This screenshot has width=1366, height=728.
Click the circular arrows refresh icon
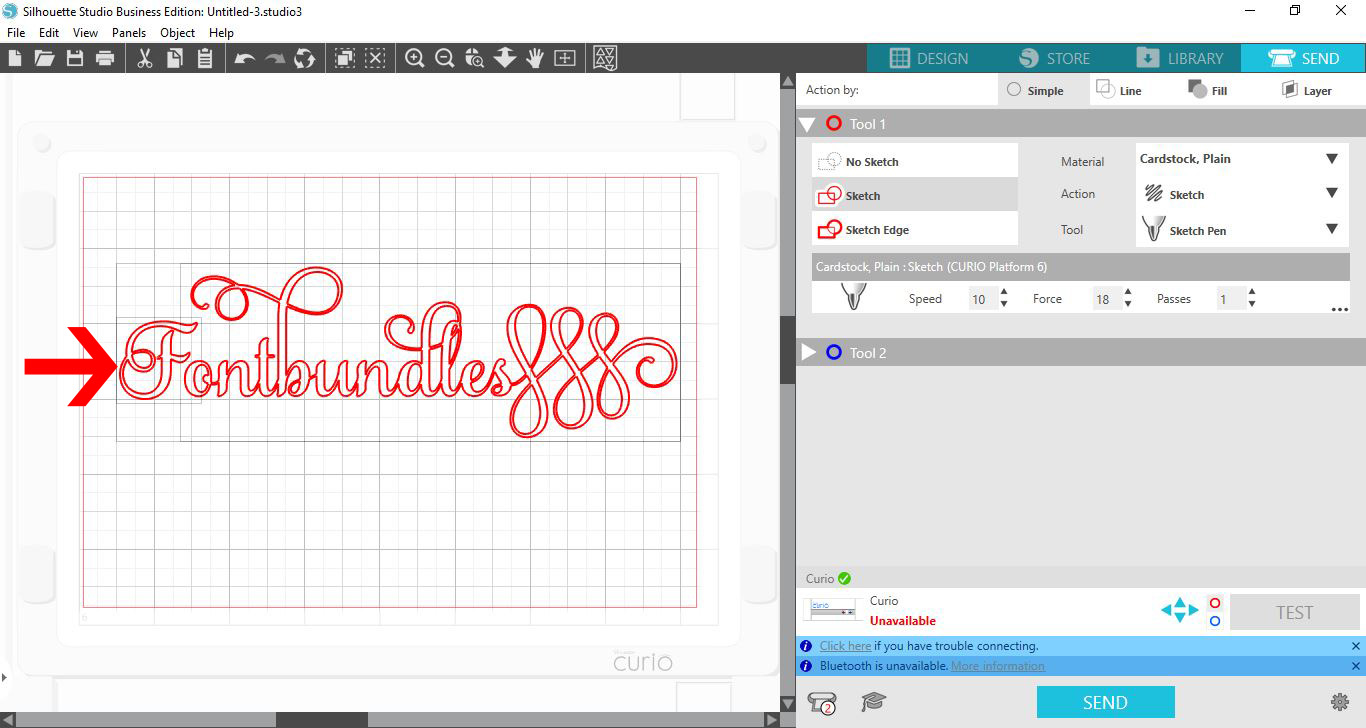[304, 58]
